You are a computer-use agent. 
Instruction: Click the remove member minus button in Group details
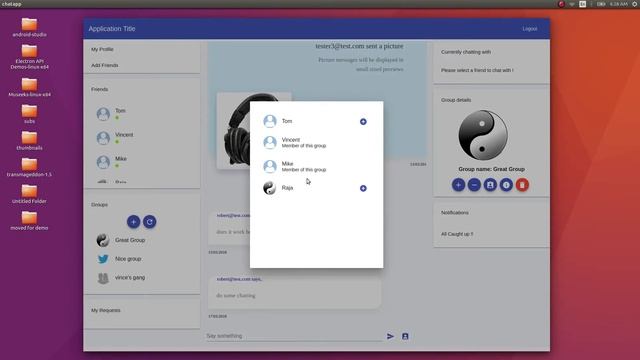(474, 185)
